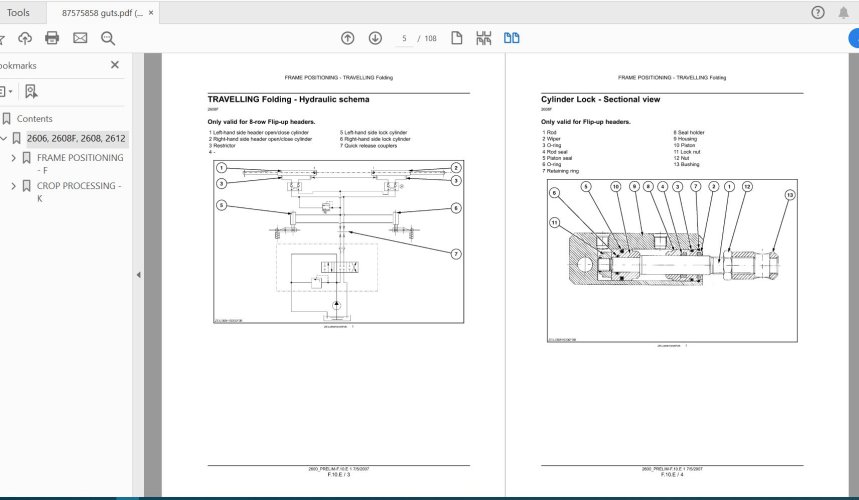Open the search magnifier tool
Image resolution: width=859 pixels, height=500 pixels.
click(108, 38)
